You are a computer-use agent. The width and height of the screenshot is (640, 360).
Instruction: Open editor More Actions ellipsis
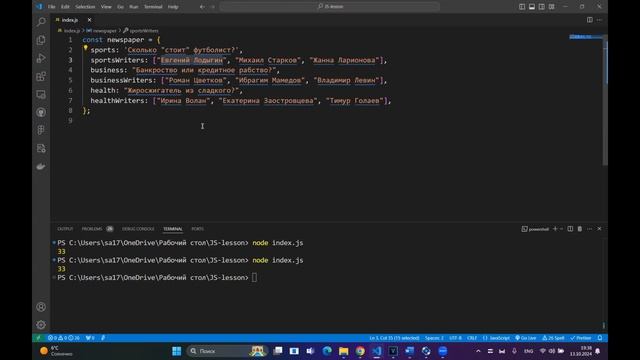(x=600, y=20)
